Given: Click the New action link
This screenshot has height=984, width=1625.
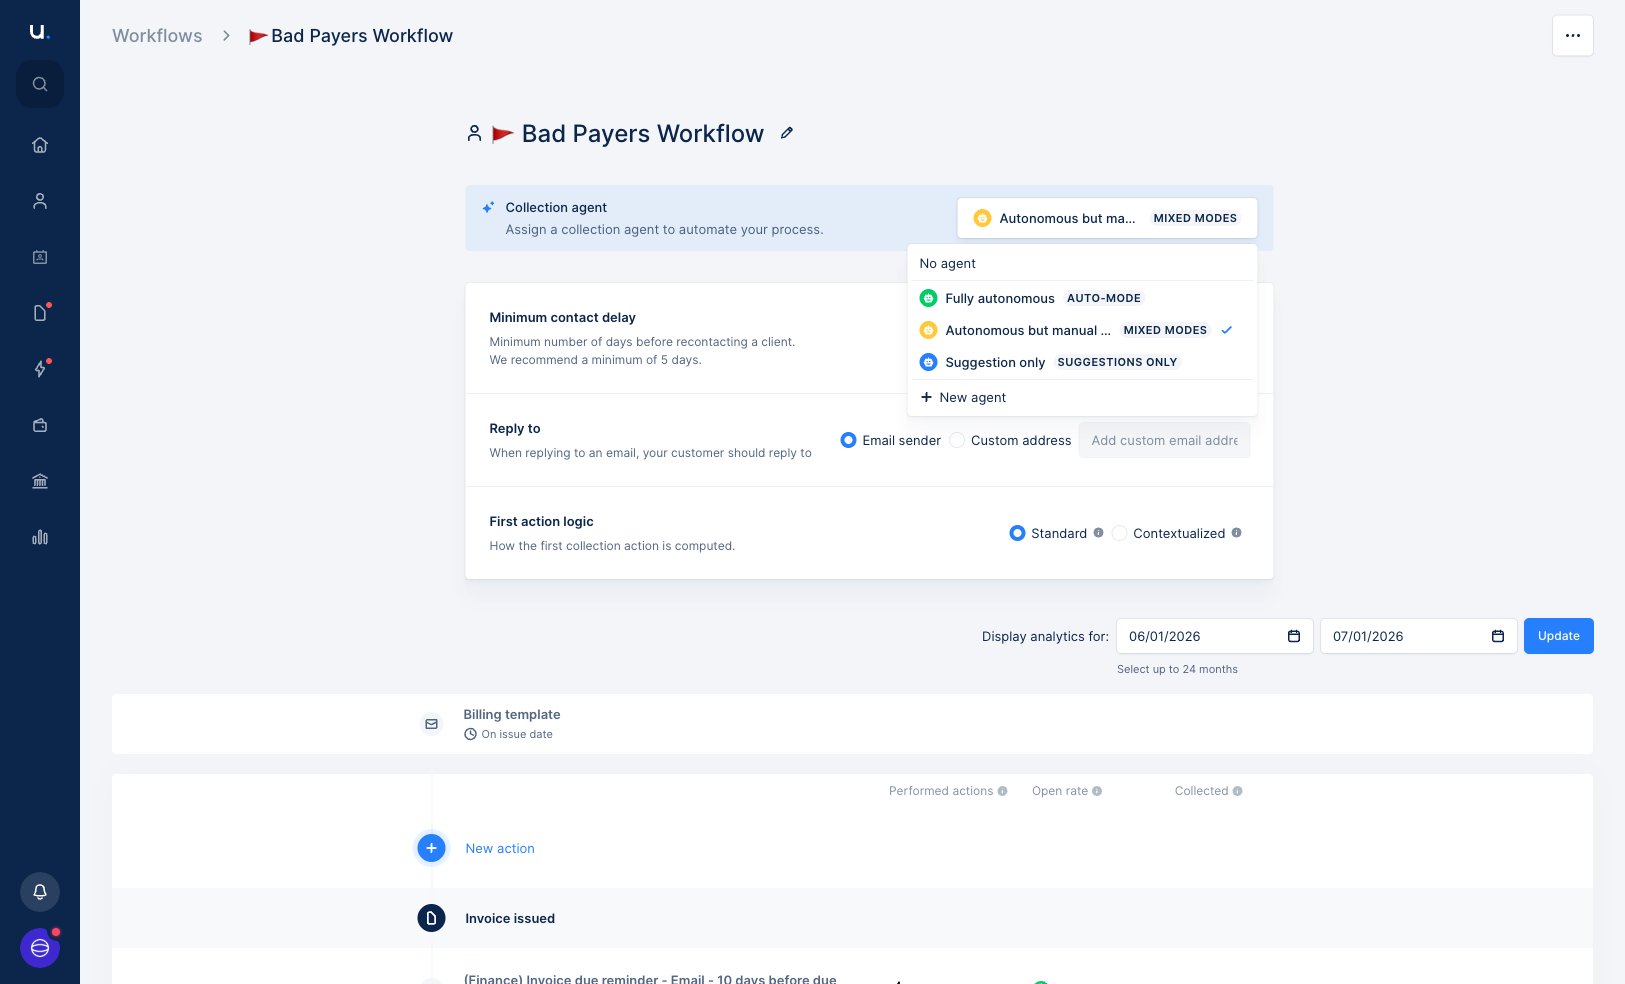Looking at the screenshot, I should coord(500,848).
